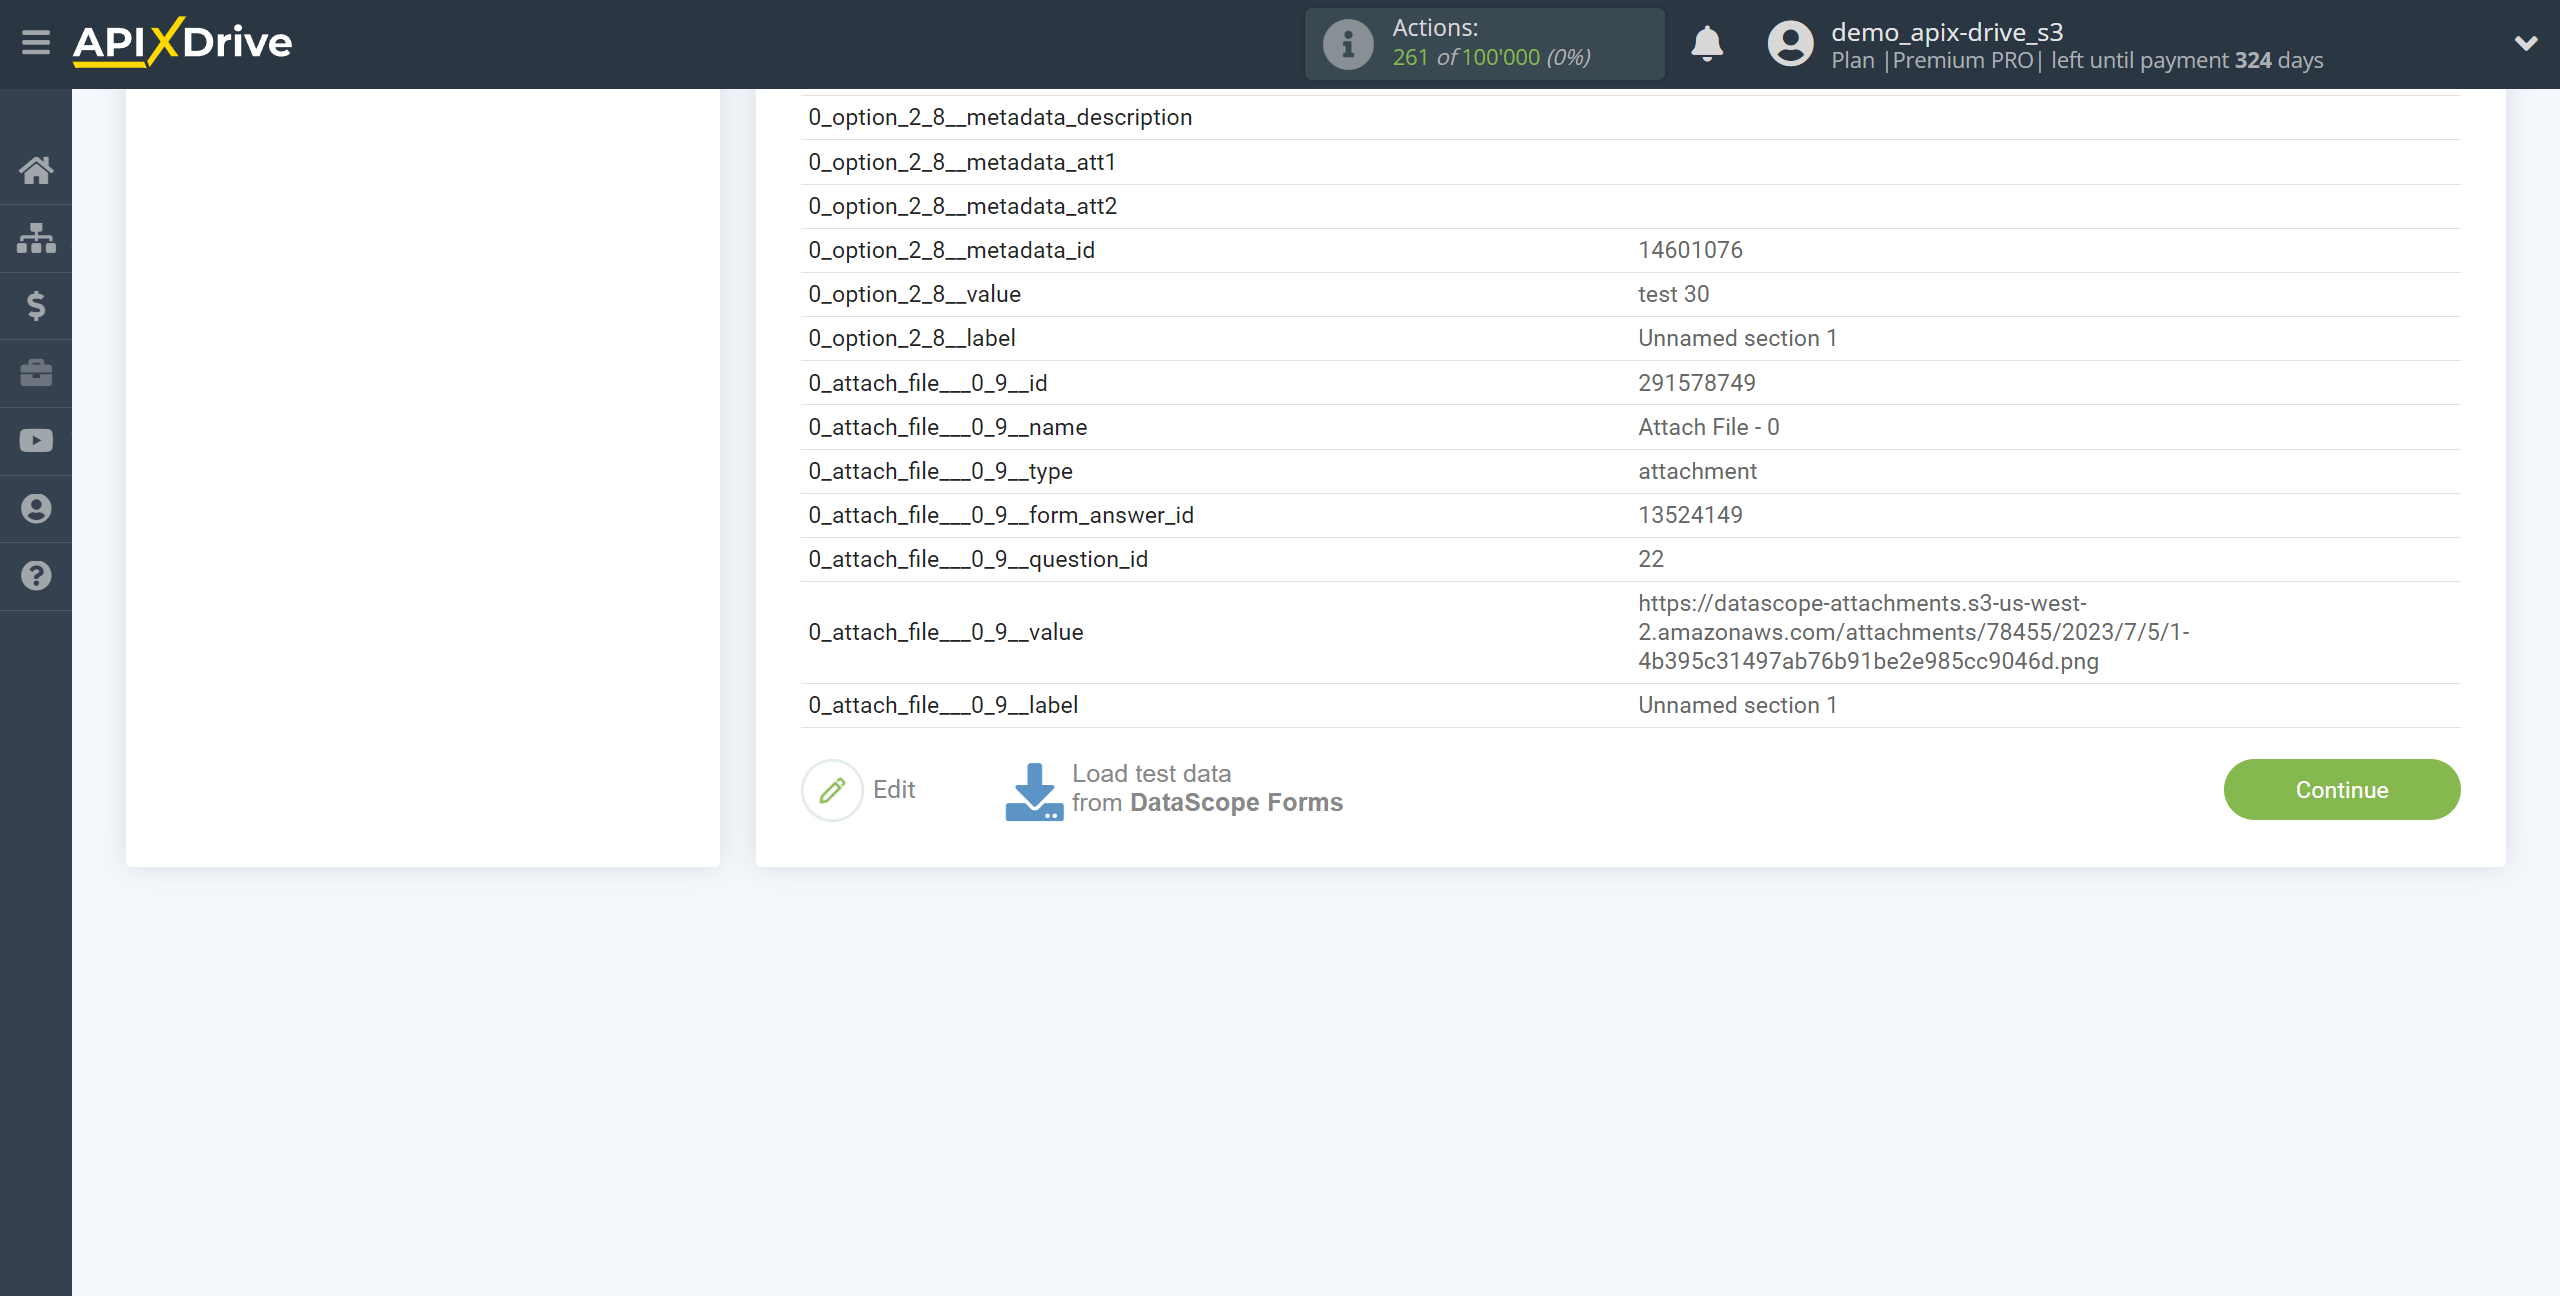2560x1296 pixels.
Task: Select value 14601076
Action: pos(1690,250)
